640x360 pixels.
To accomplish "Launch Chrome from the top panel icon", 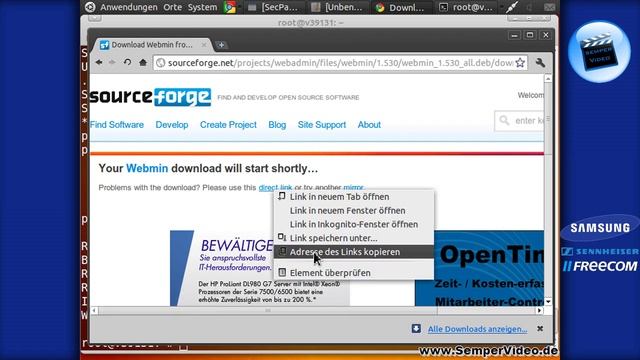I will point(230,7).
